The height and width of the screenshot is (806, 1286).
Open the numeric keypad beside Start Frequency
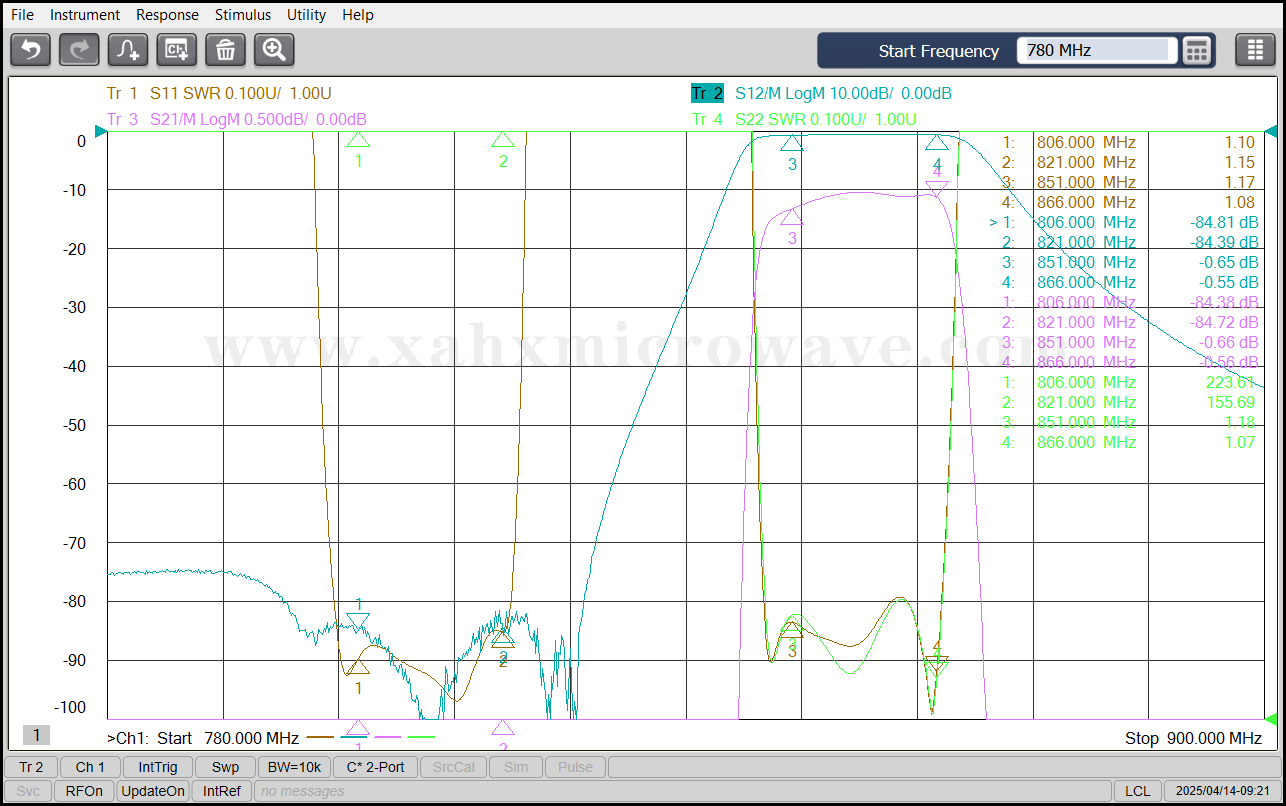point(1197,50)
